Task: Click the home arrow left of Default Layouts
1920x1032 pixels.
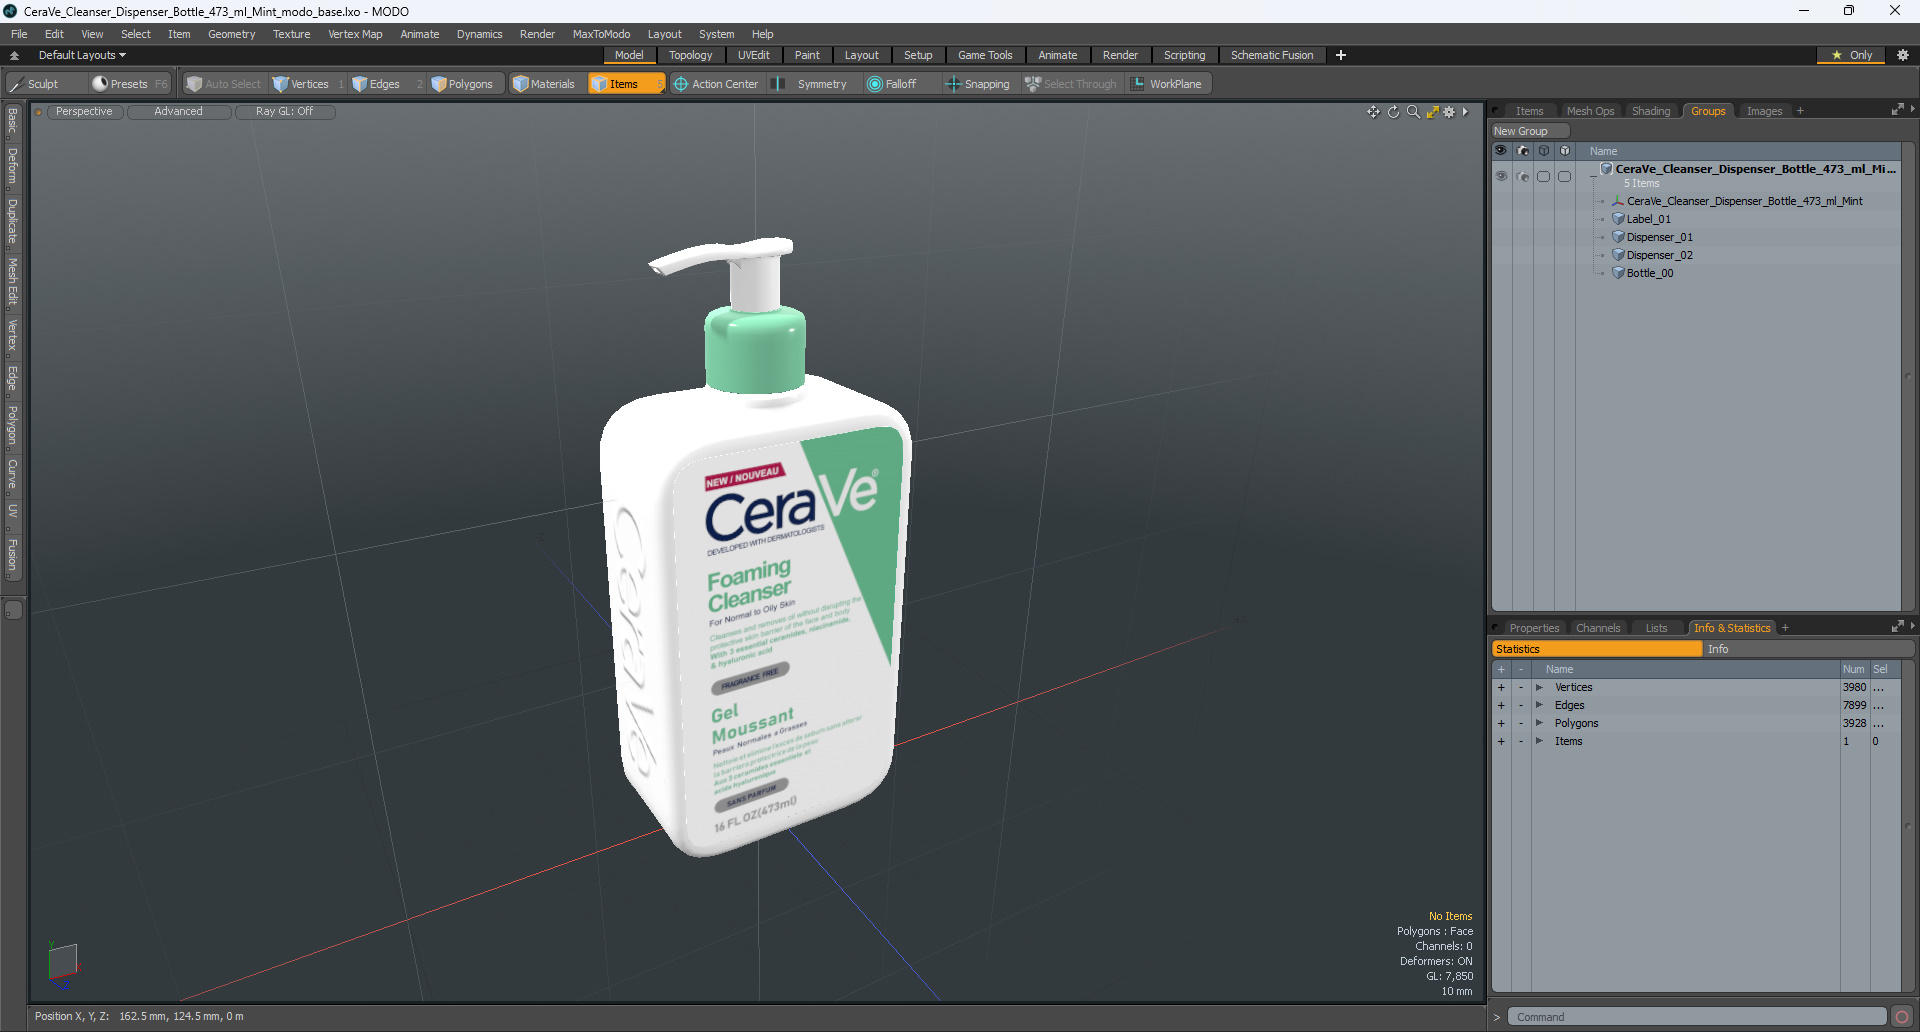Action: [14, 56]
